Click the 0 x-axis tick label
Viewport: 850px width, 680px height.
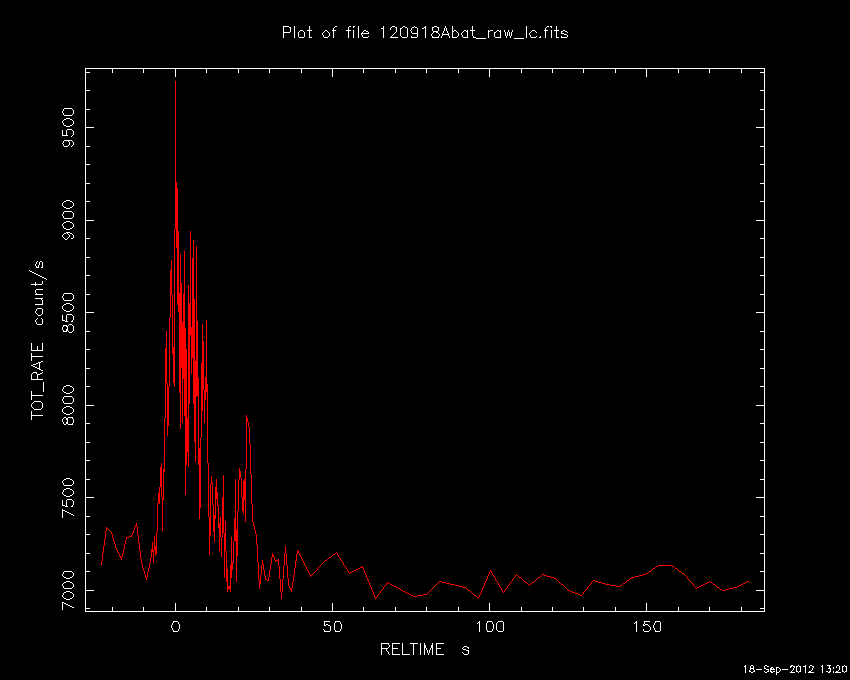pos(176,627)
